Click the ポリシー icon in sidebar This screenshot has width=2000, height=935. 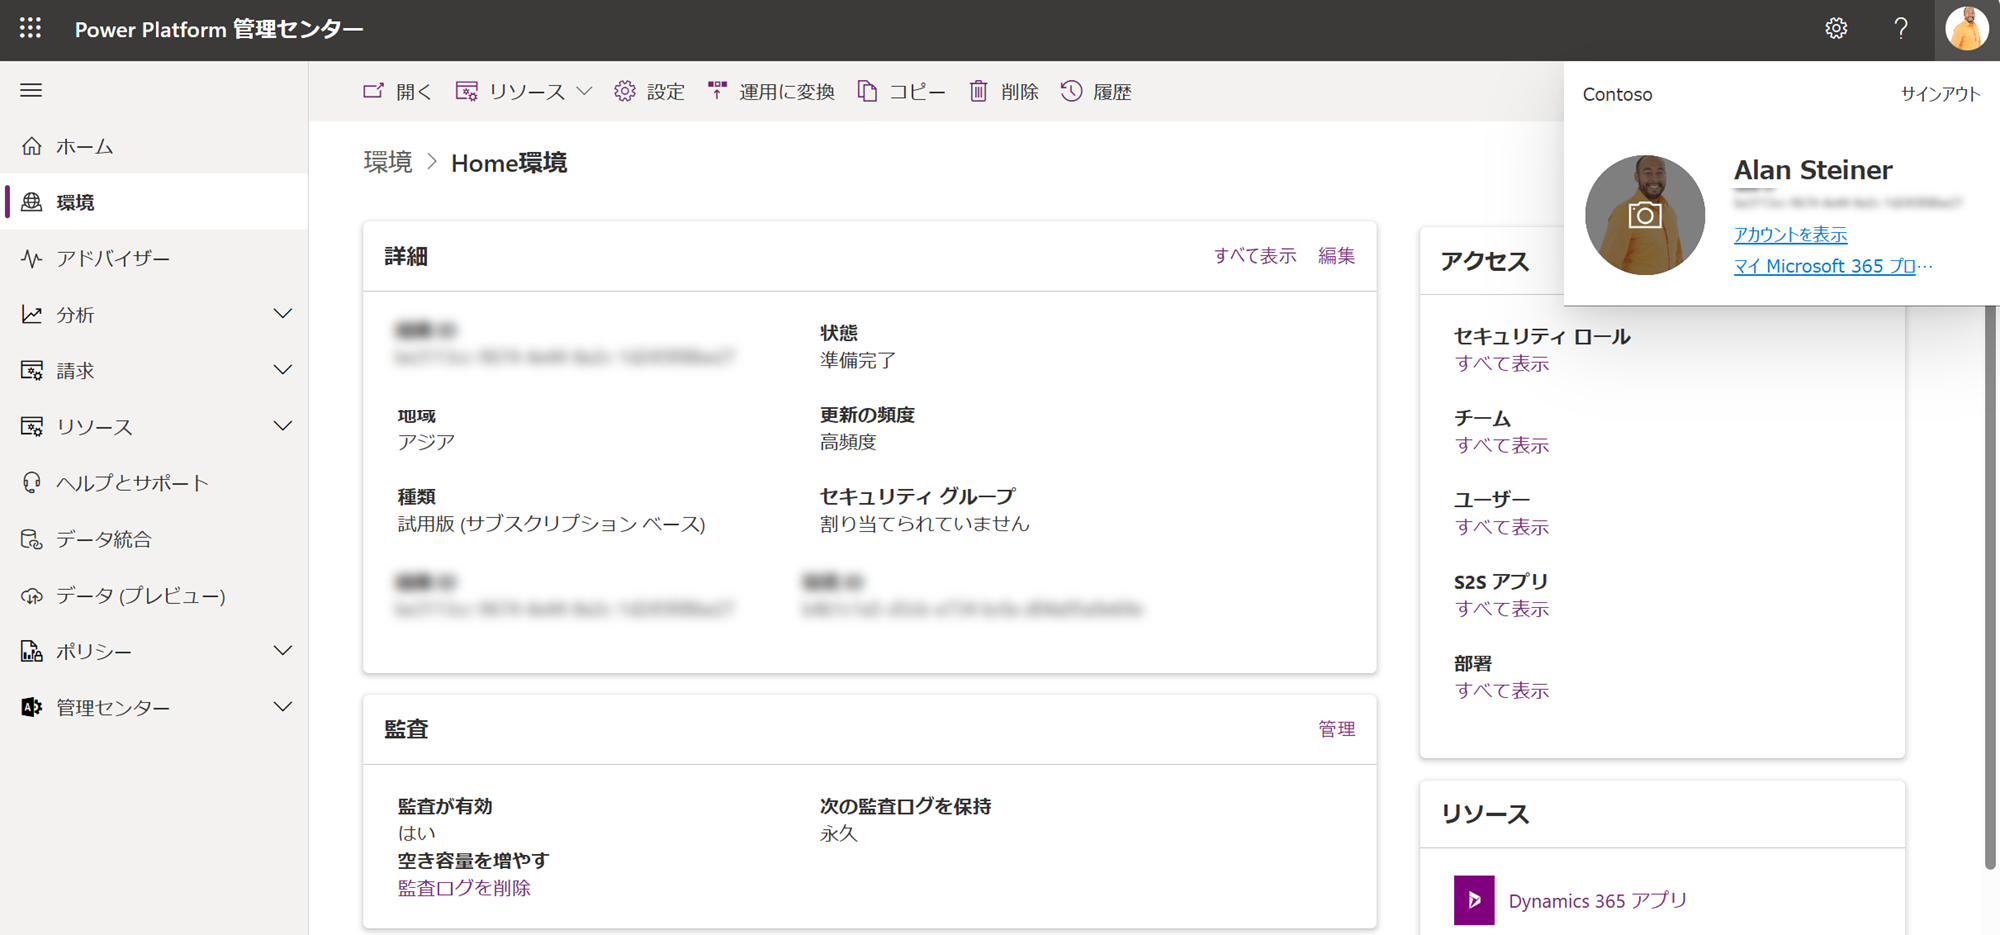pos(32,651)
